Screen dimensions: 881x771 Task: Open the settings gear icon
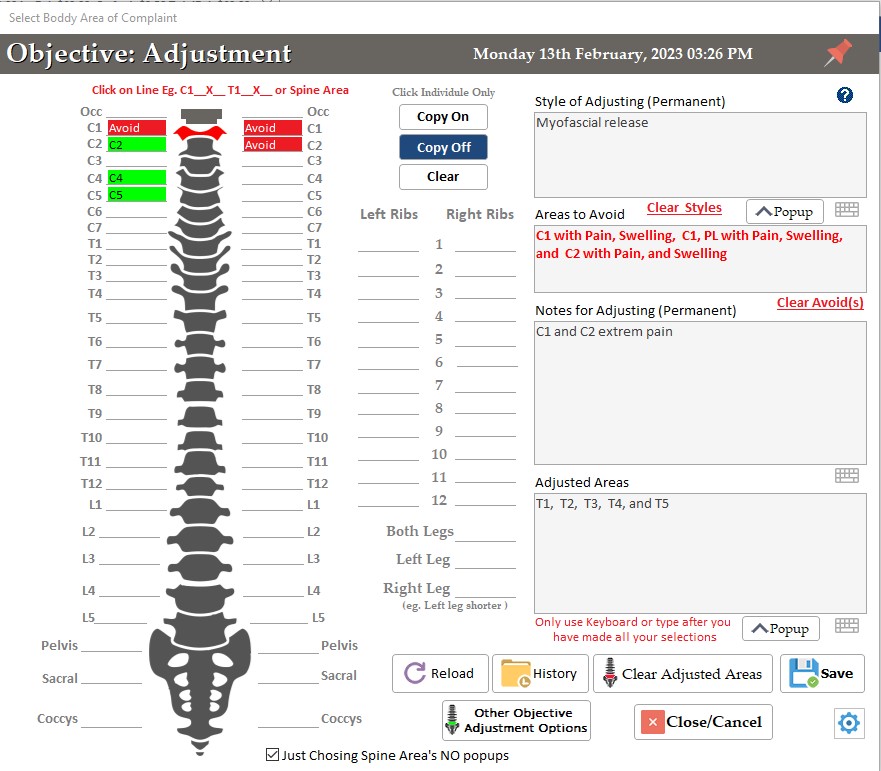pyautogui.click(x=848, y=722)
